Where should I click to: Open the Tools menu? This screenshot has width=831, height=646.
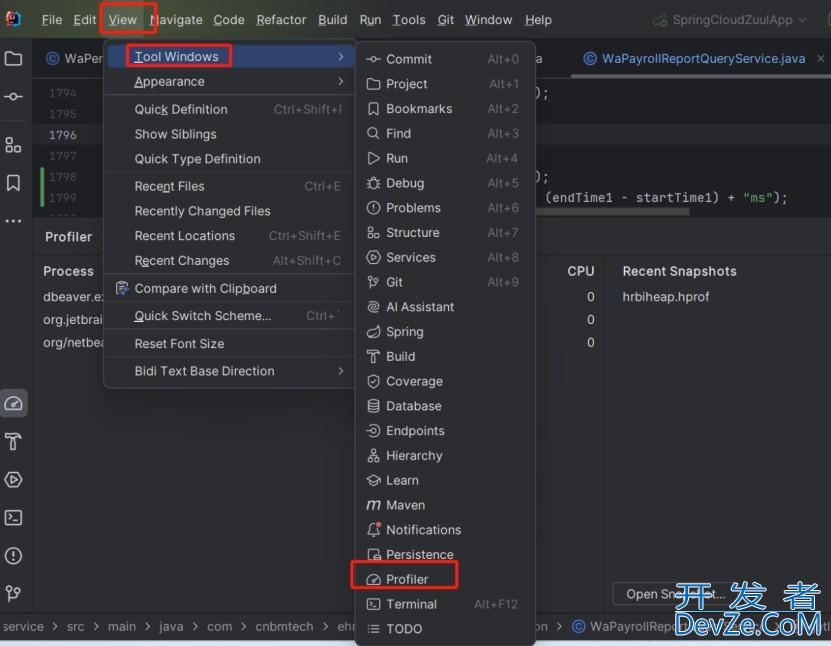pyautogui.click(x=409, y=20)
